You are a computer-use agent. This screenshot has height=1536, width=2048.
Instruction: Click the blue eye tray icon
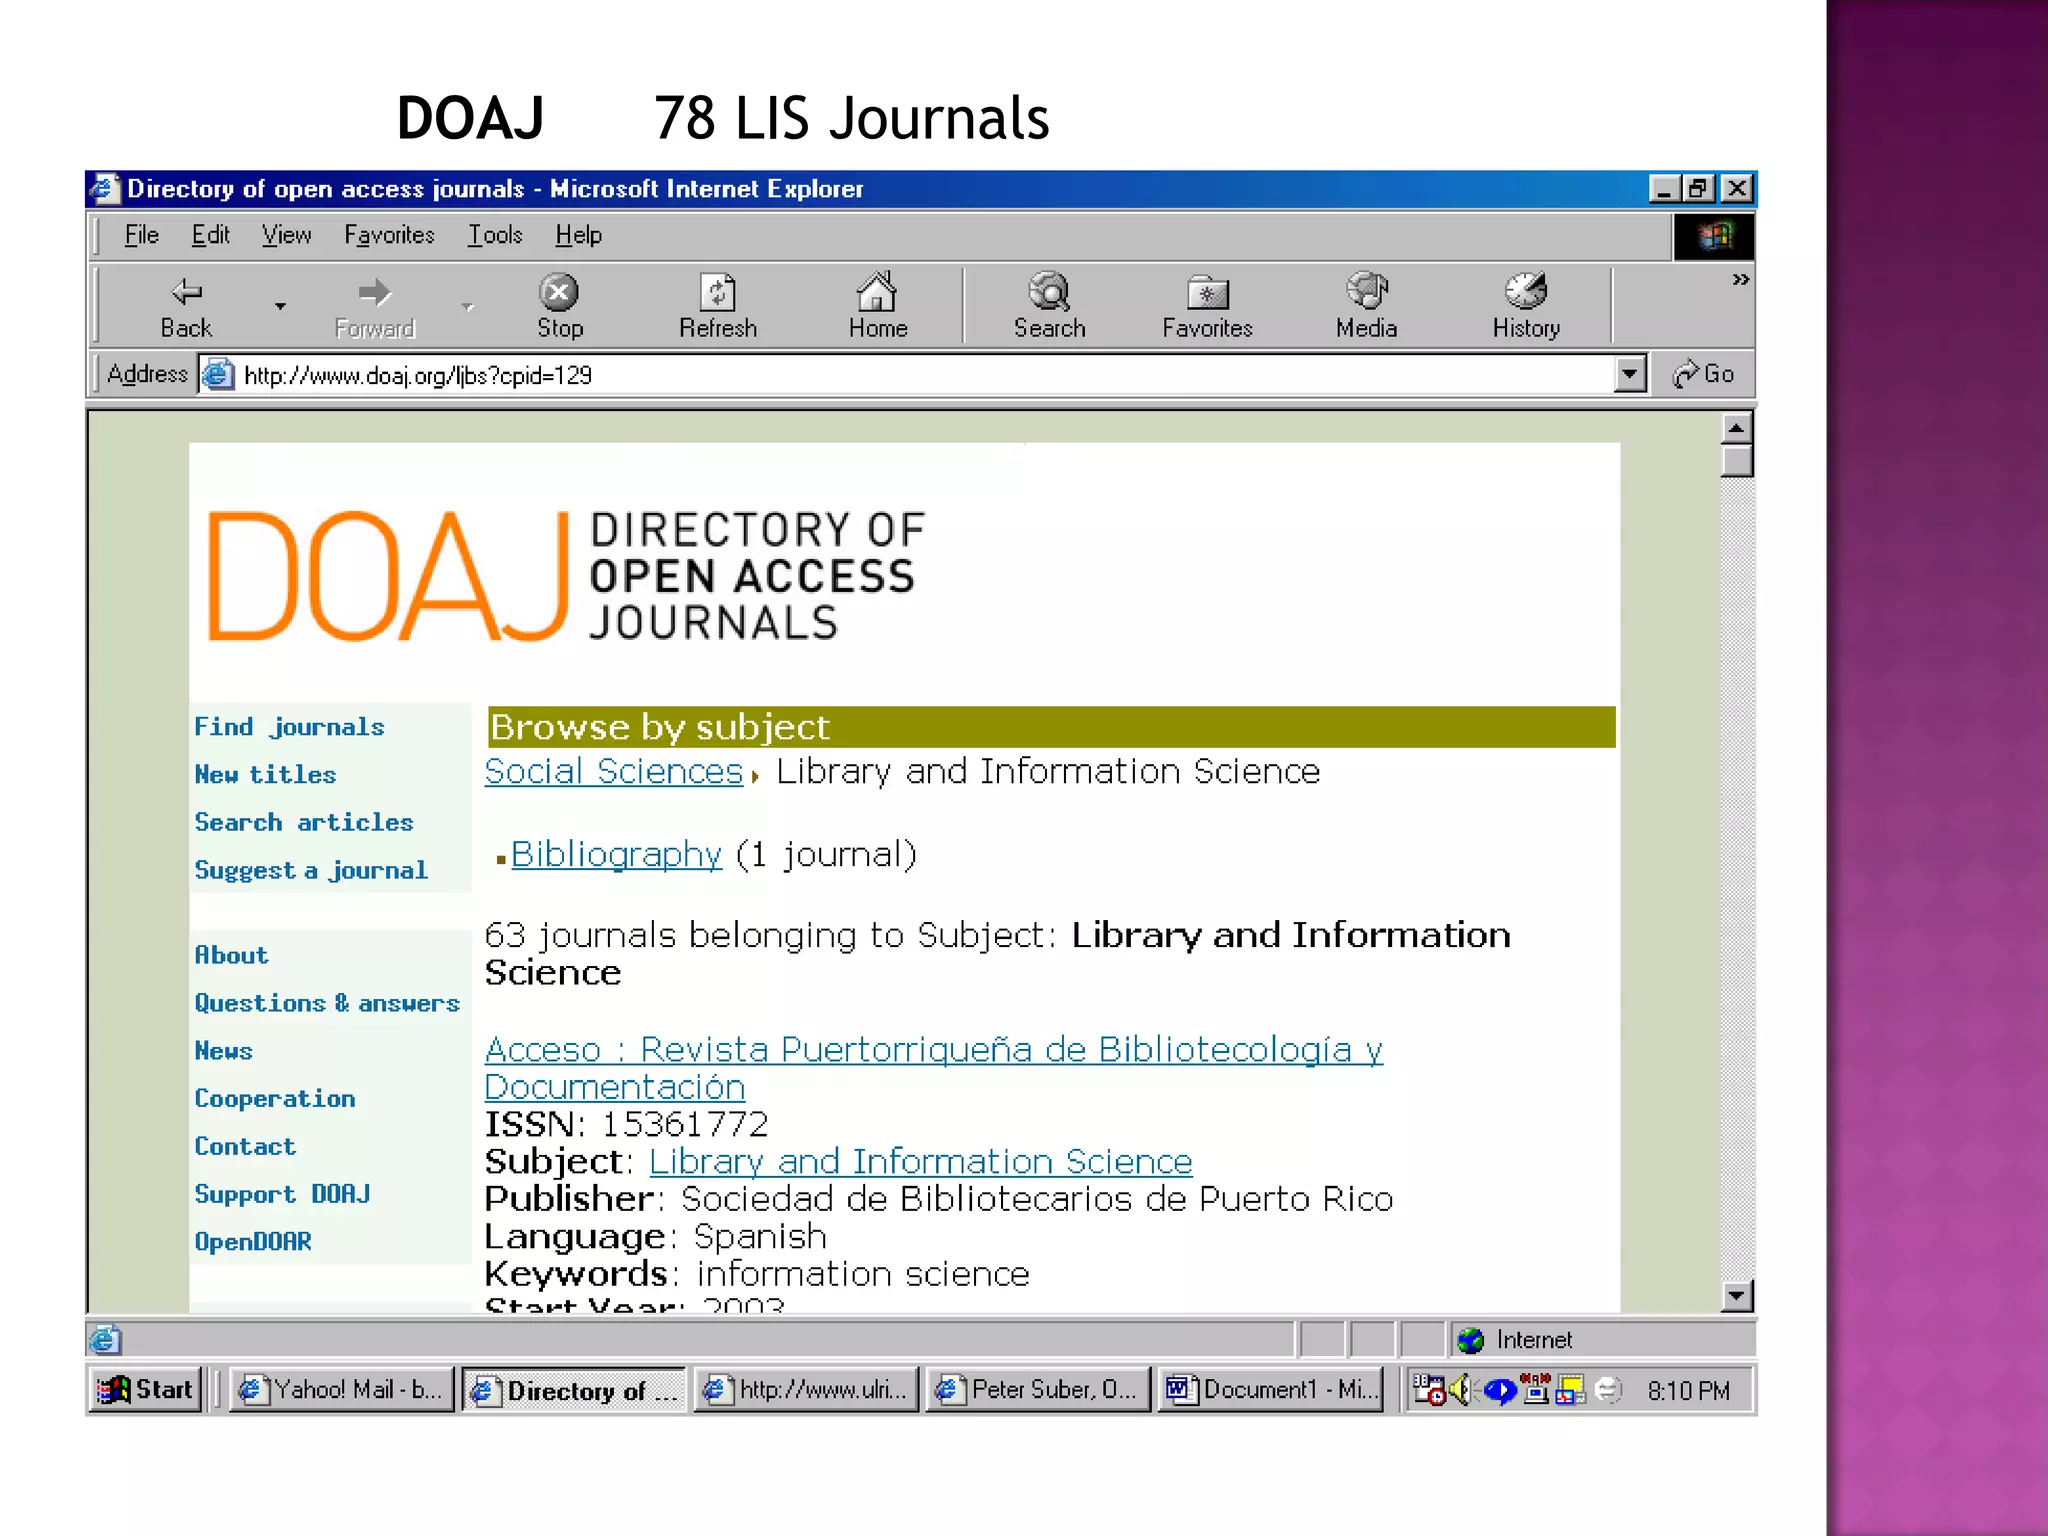[x=1499, y=1390]
